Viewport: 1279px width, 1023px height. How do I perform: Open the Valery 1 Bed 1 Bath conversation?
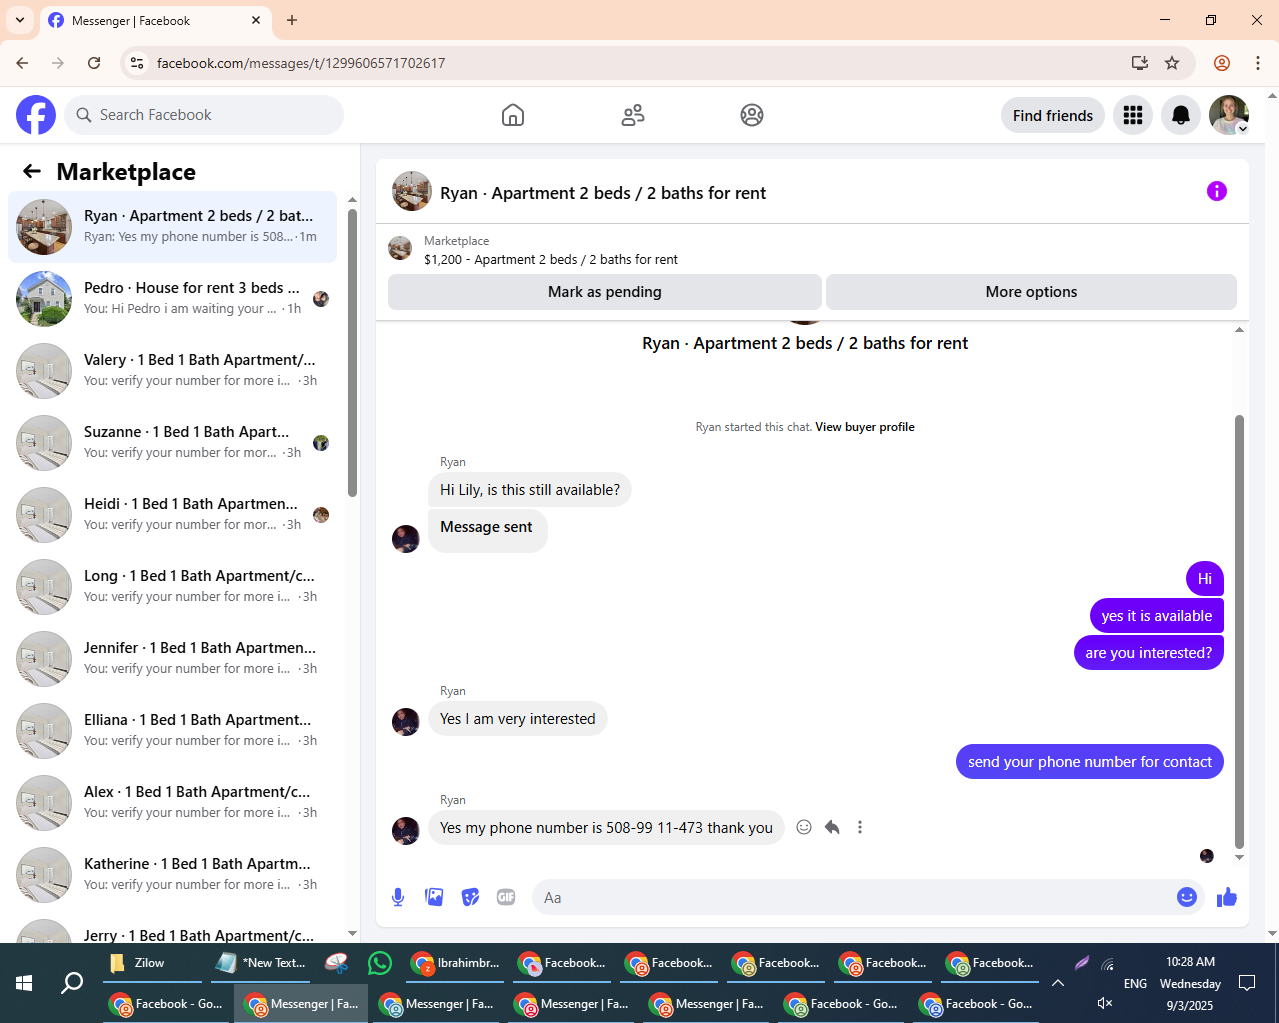click(x=172, y=371)
